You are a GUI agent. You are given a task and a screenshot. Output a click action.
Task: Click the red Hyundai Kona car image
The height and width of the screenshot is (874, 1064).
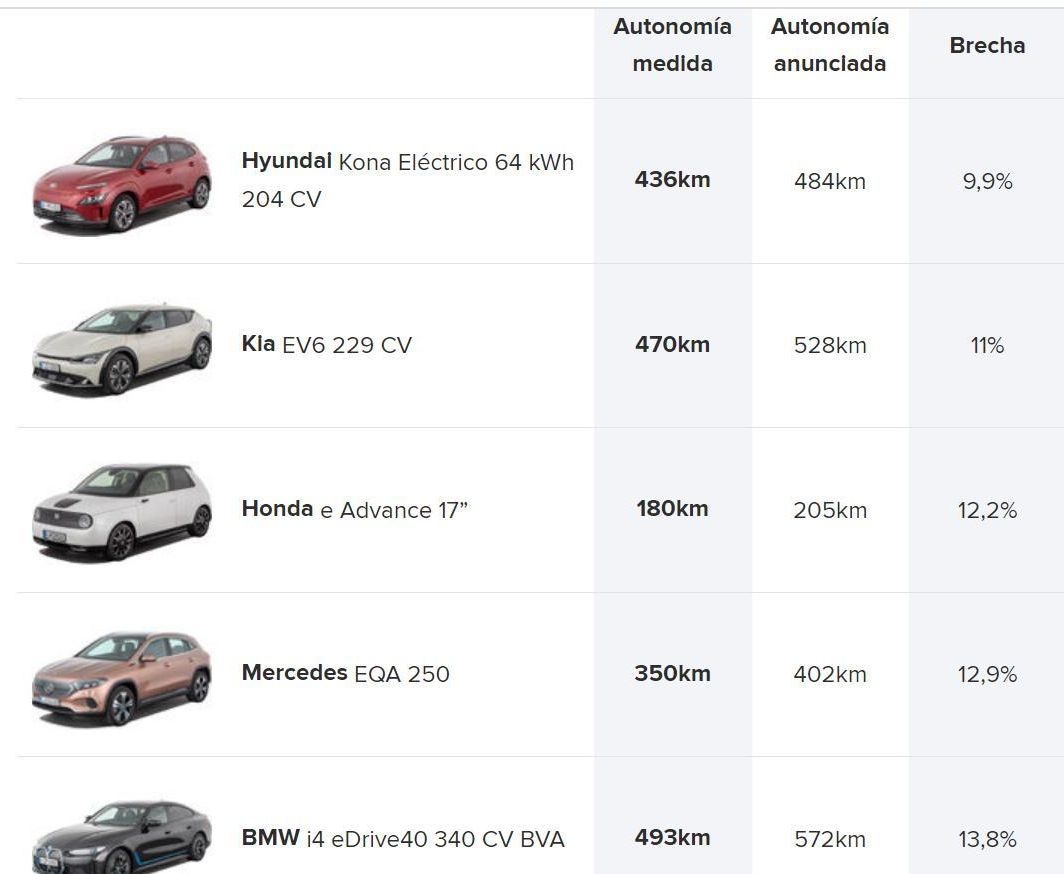(122, 182)
